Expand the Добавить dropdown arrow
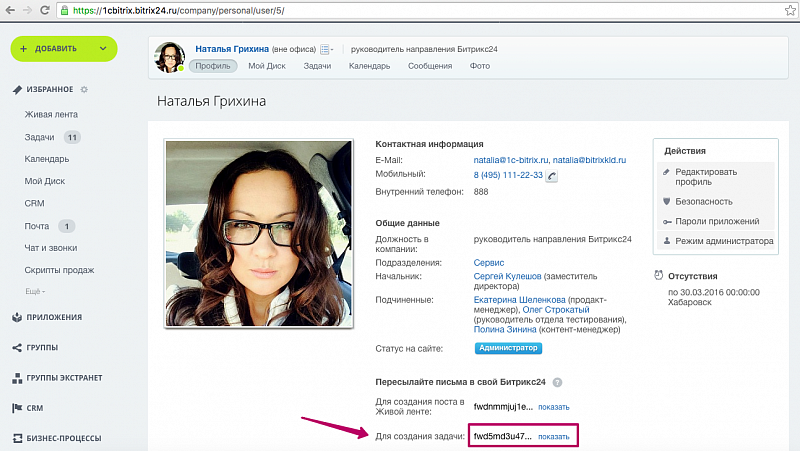This screenshot has width=800, height=451. click(x=103, y=49)
